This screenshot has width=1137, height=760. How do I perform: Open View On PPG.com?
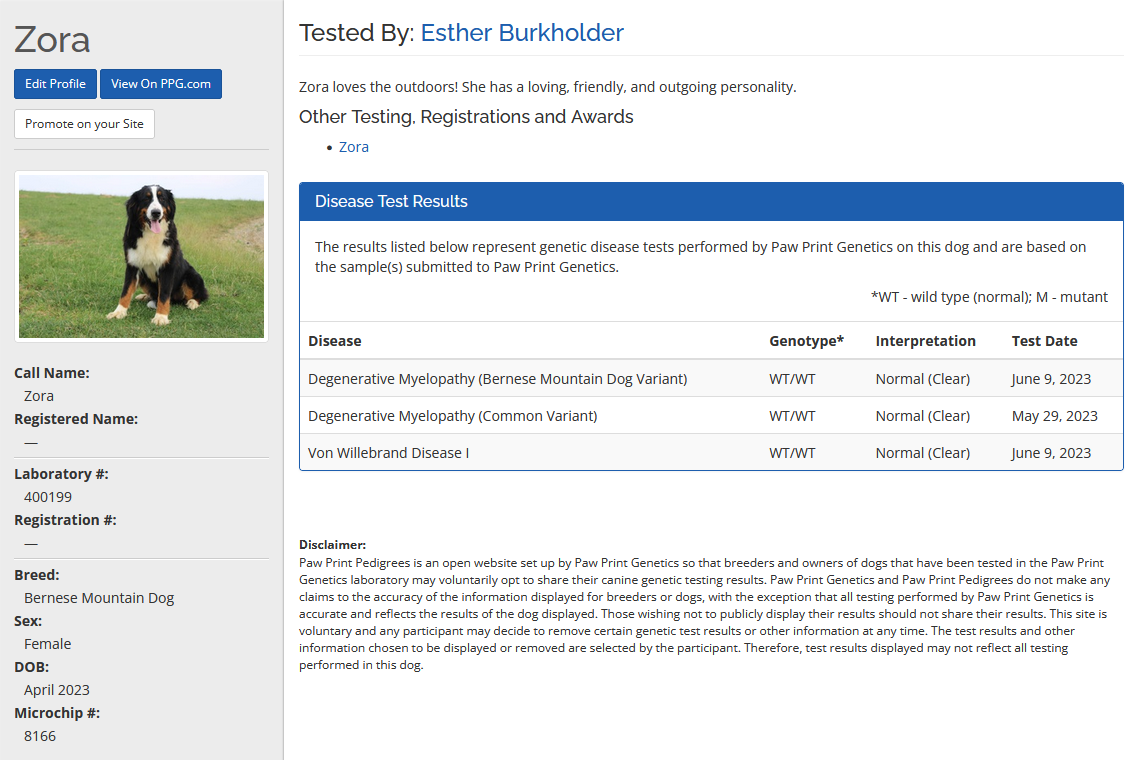click(x=160, y=84)
